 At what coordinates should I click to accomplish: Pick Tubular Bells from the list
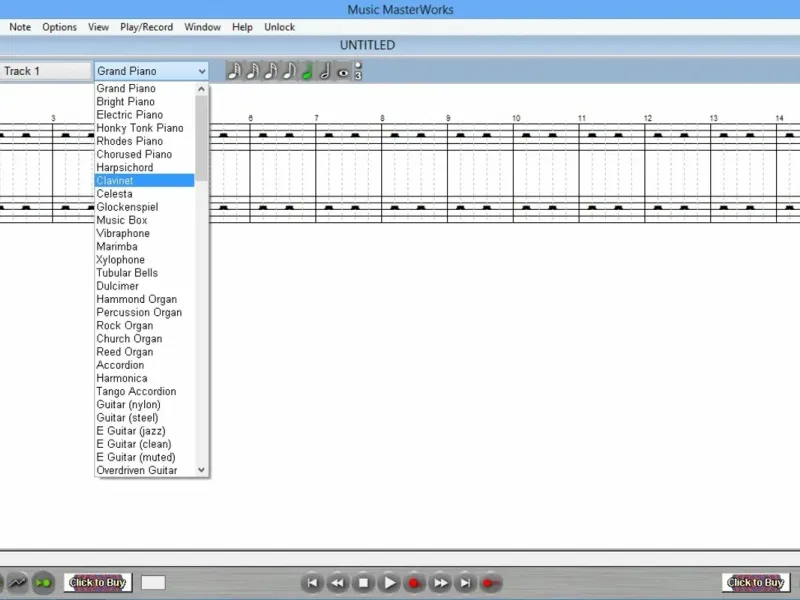pyautogui.click(x=144, y=273)
